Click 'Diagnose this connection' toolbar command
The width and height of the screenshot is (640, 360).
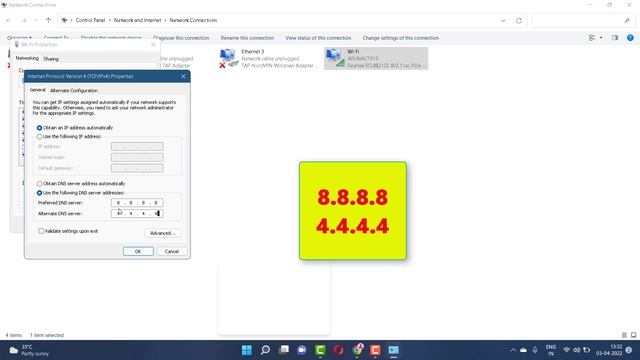181,38
